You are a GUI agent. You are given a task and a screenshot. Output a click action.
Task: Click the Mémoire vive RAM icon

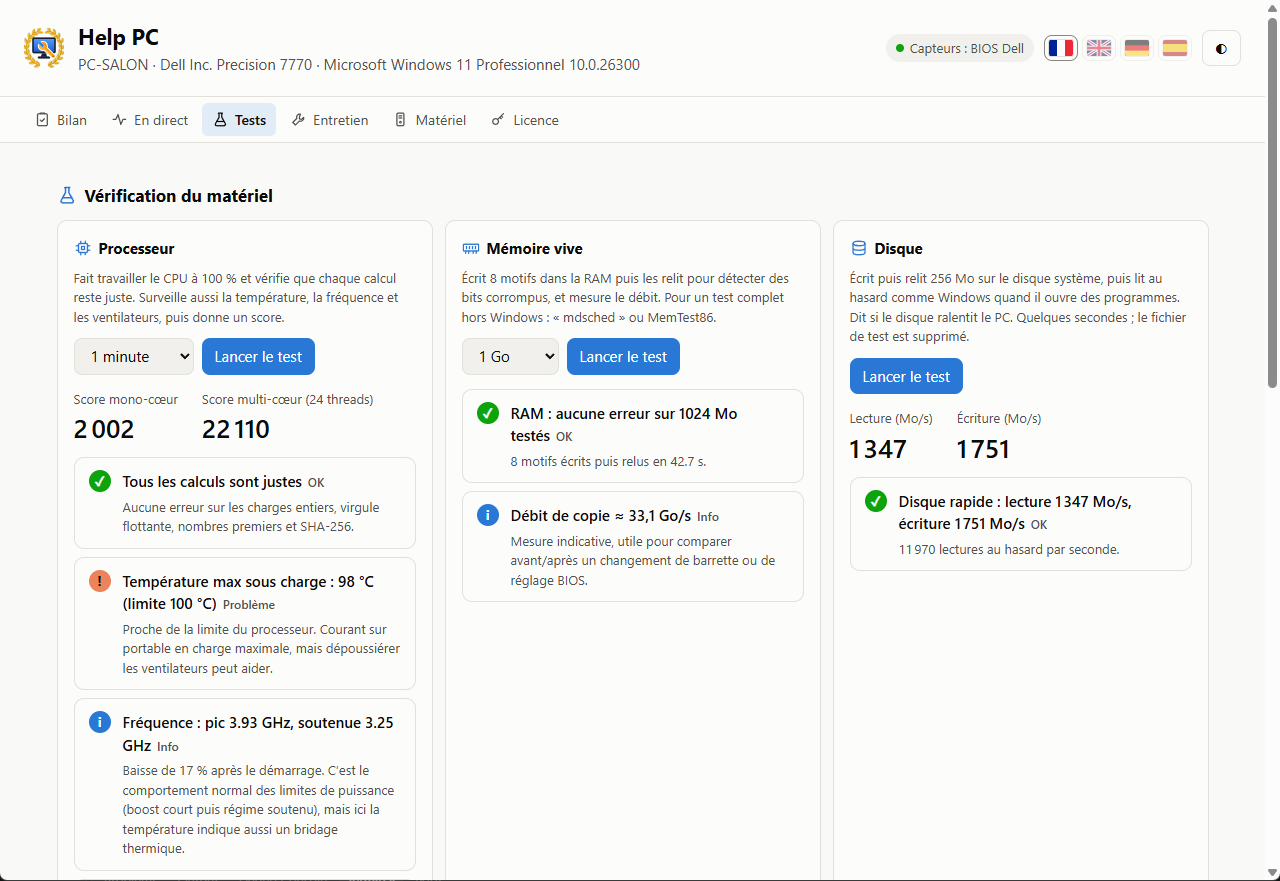tap(470, 249)
